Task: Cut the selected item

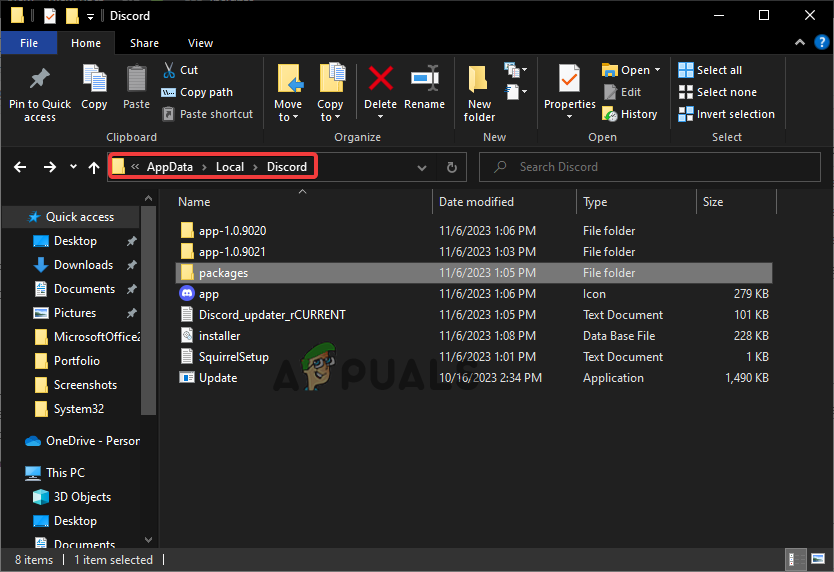Action: (180, 70)
